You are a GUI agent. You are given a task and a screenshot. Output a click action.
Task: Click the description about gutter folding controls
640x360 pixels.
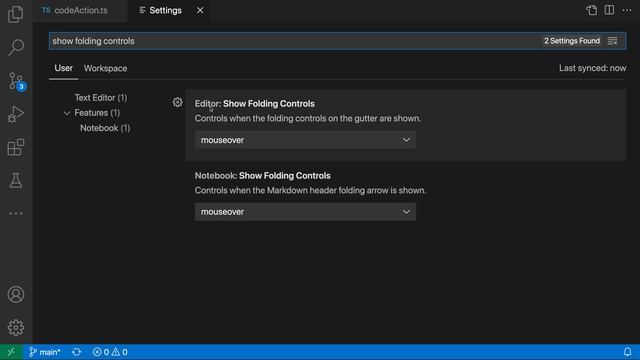click(x=308, y=118)
